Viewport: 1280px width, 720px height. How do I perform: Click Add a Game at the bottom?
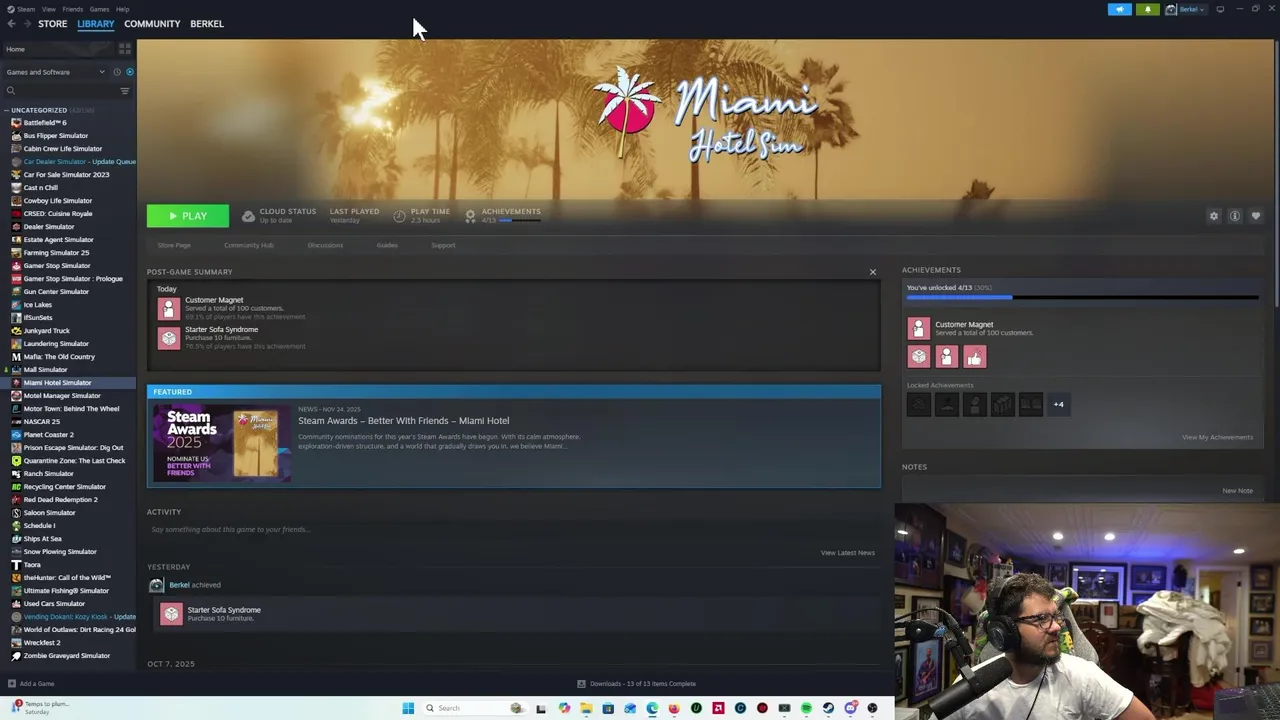tap(31, 684)
